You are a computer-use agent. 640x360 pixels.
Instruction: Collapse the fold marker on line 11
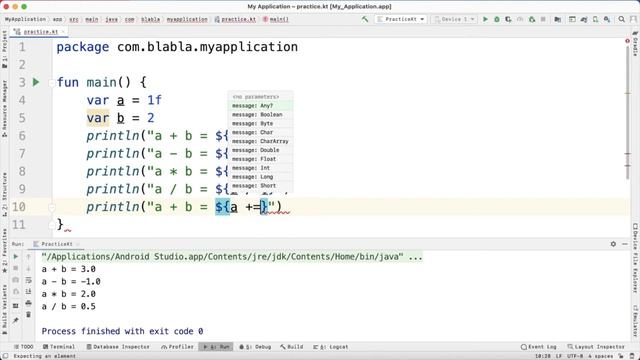(51, 225)
